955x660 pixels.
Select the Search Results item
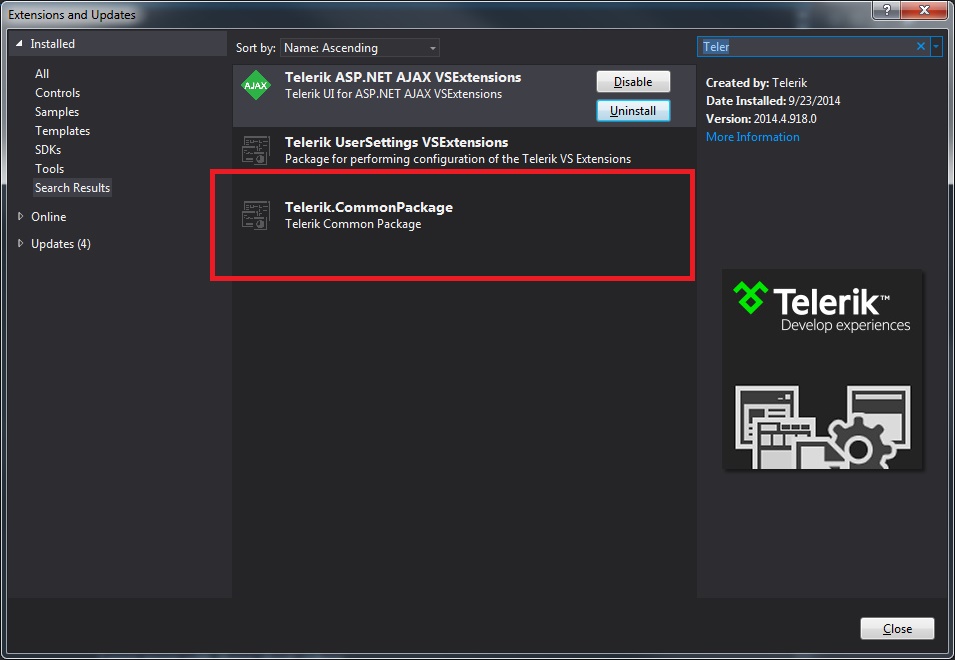pos(72,188)
